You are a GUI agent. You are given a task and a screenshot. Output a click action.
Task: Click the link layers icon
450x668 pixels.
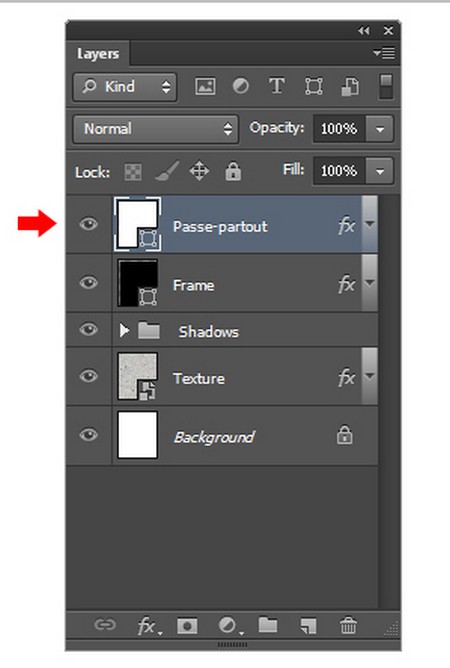click(x=105, y=625)
